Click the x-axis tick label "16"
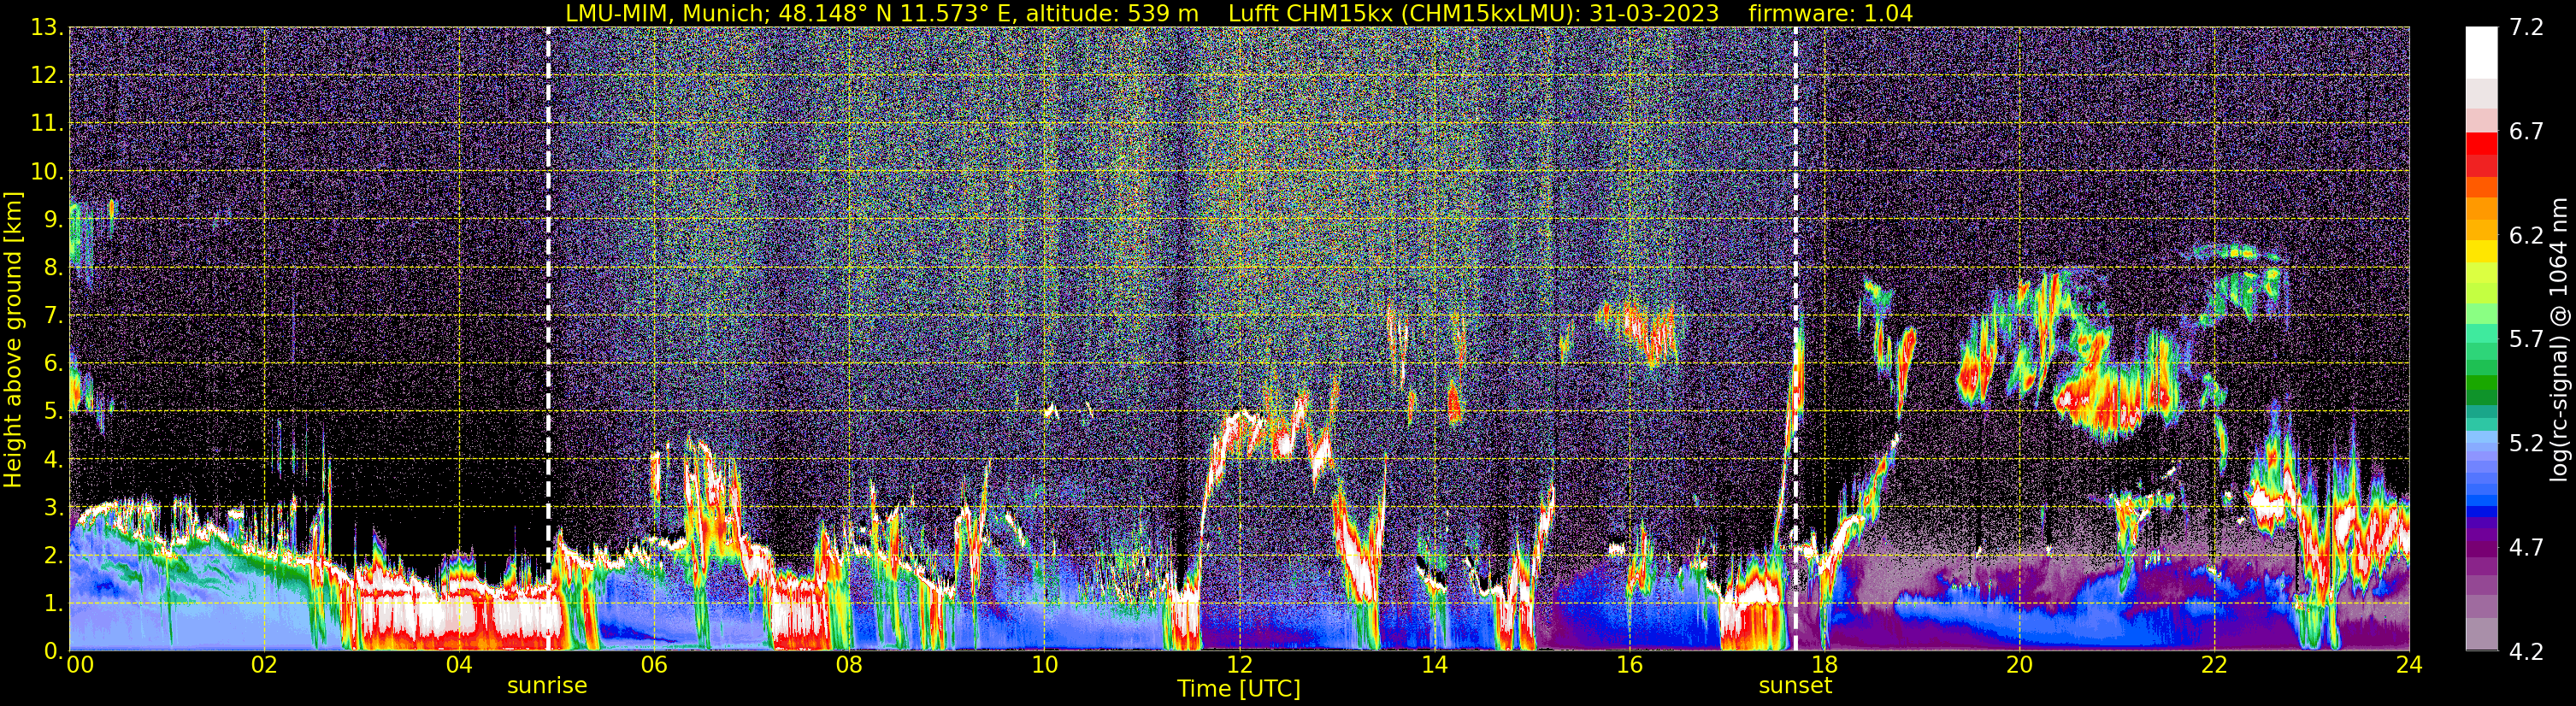This screenshot has width=2576, height=706. (x=1629, y=666)
